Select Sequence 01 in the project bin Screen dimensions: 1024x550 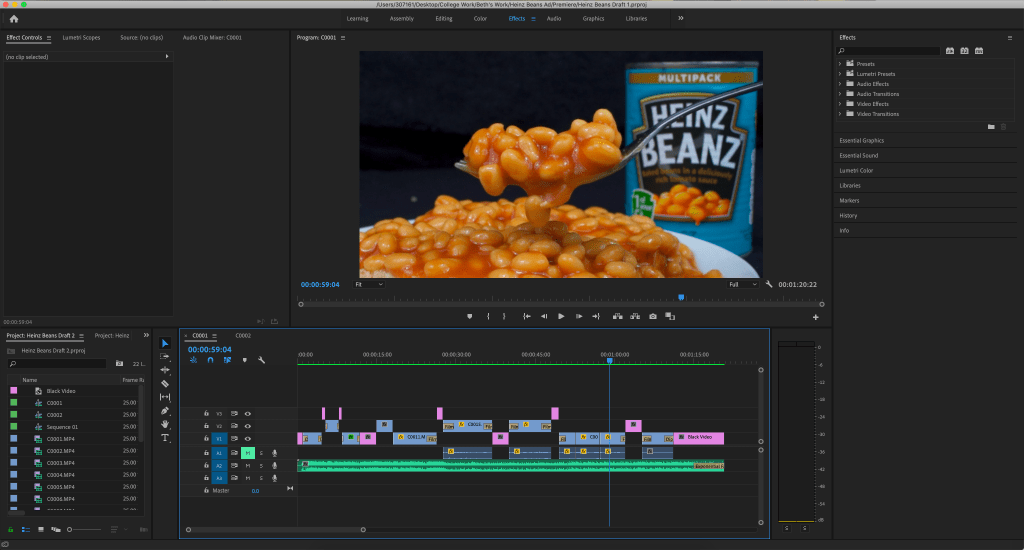(x=61, y=427)
